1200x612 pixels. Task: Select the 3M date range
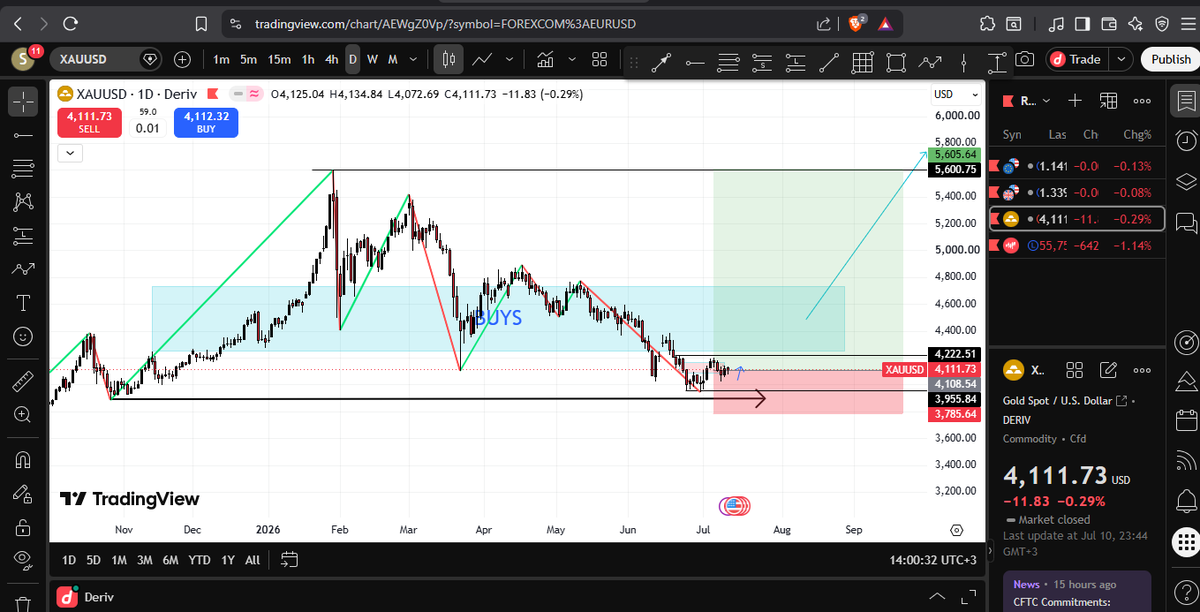(145, 560)
